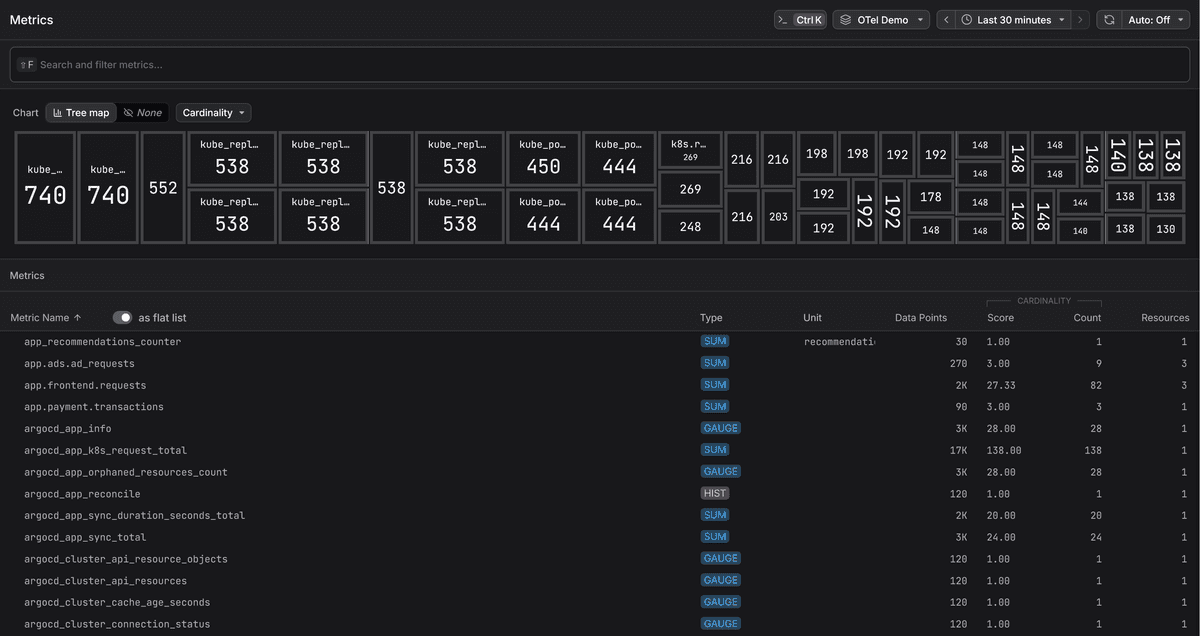The width and height of the screenshot is (1200, 636).
Task: Select the Tree map chart option
Action: click(81, 113)
